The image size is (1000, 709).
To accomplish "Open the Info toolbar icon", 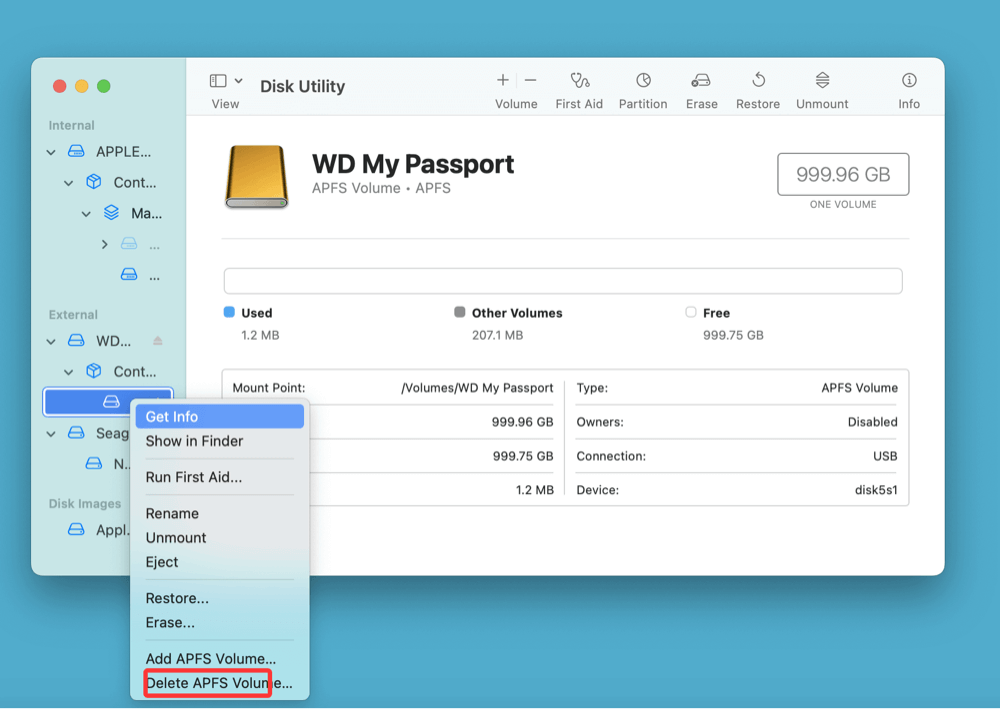I will [908, 88].
